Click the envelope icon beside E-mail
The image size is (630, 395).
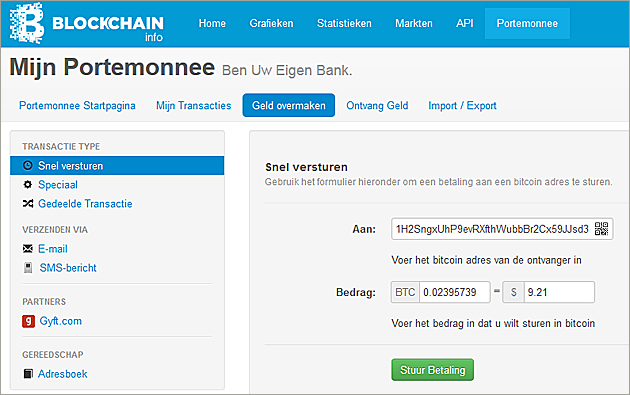coord(28,249)
